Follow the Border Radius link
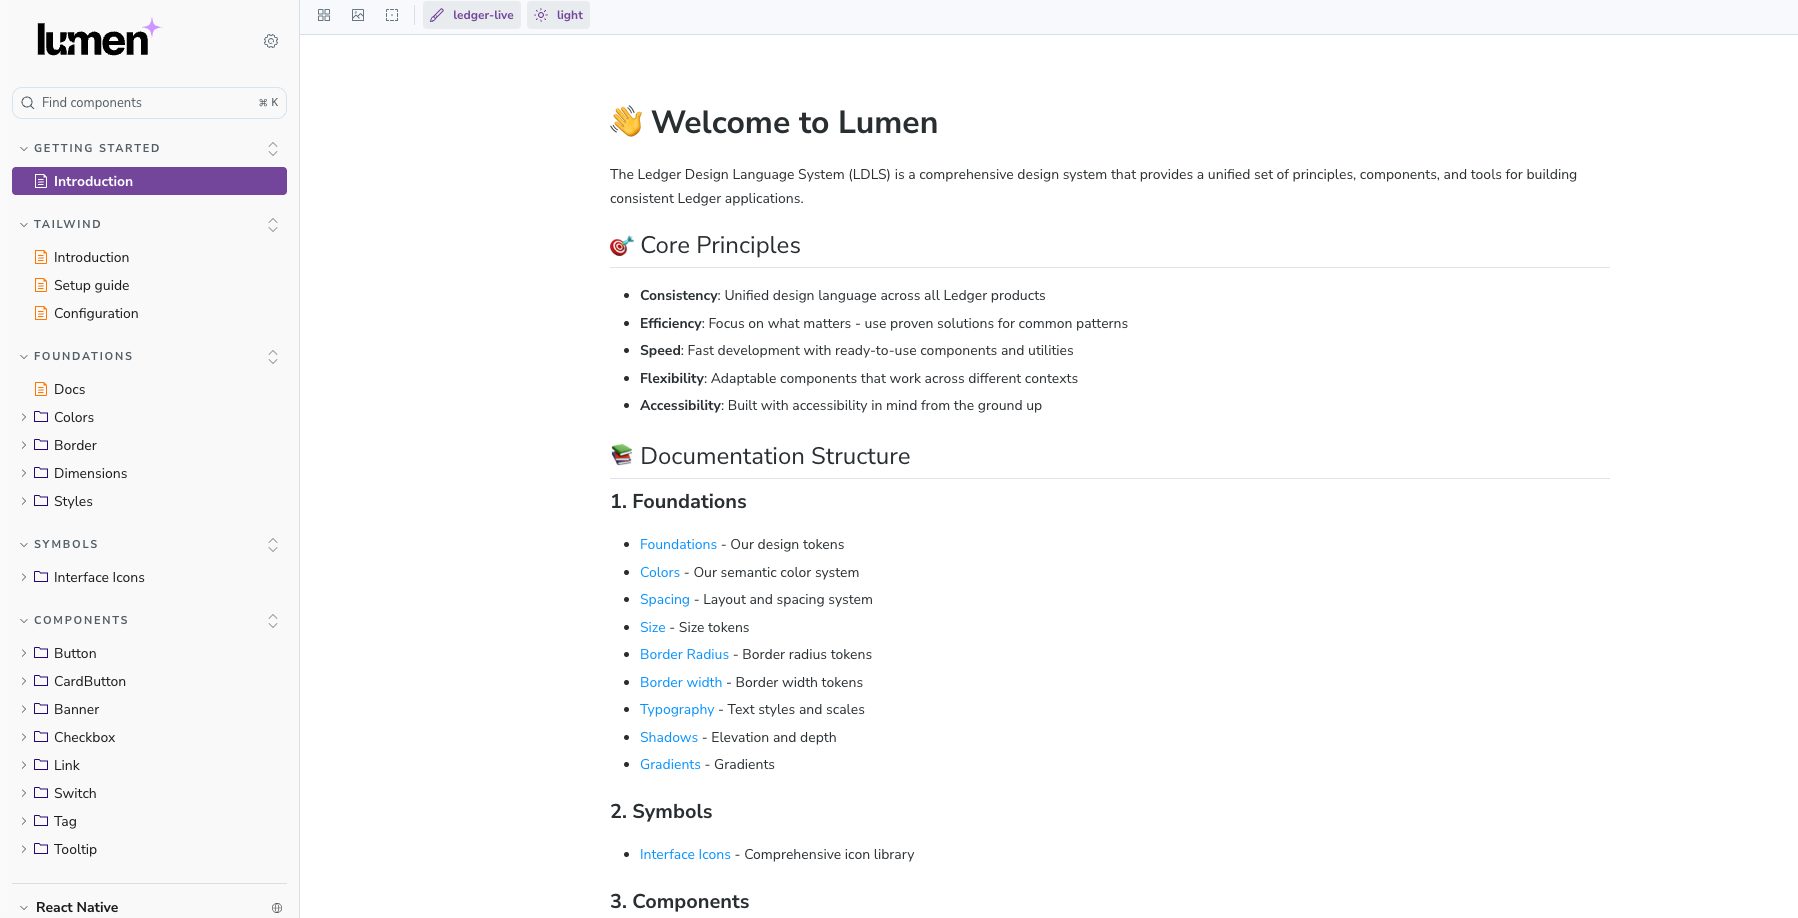 pyautogui.click(x=684, y=654)
